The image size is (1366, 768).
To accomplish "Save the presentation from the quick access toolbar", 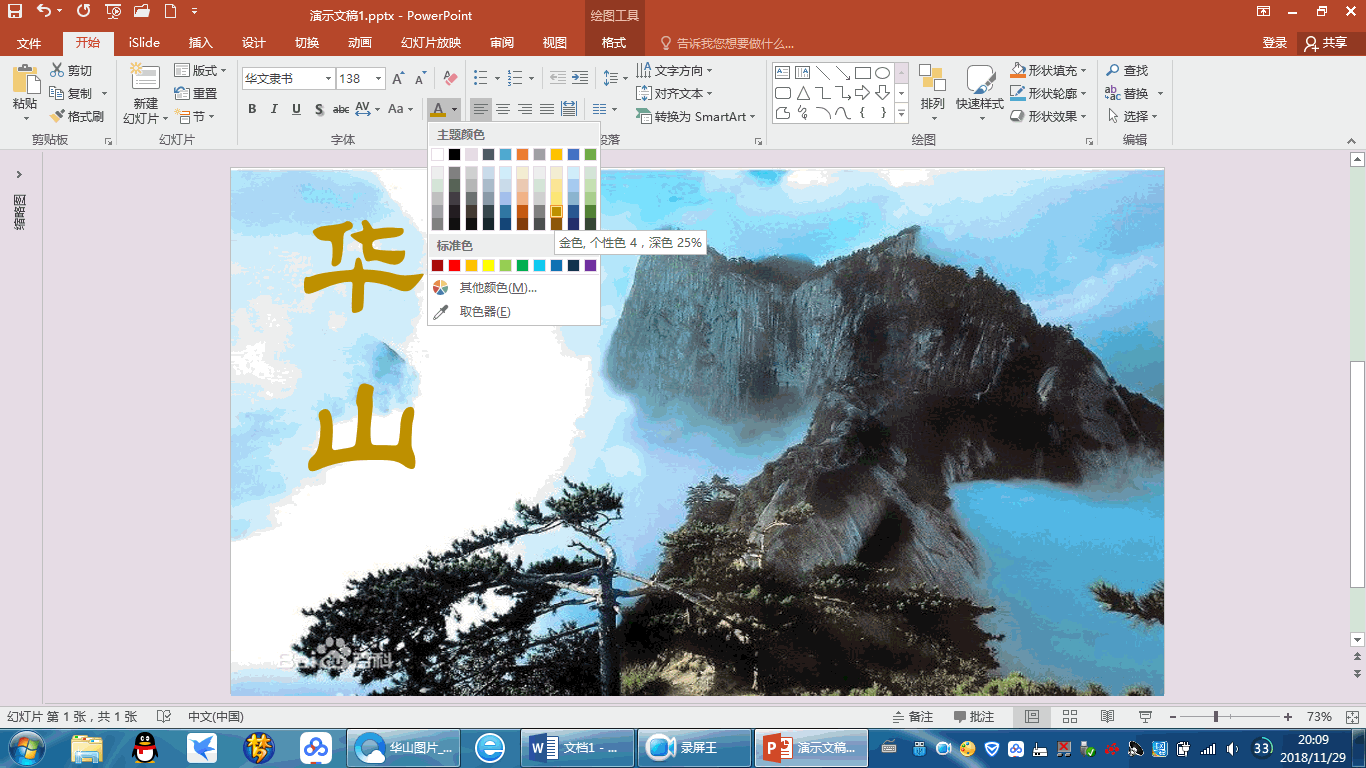I will tap(15, 12).
